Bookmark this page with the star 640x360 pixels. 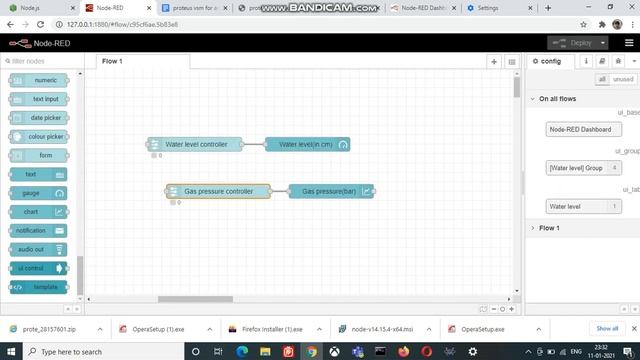pyautogui.click(x=584, y=24)
